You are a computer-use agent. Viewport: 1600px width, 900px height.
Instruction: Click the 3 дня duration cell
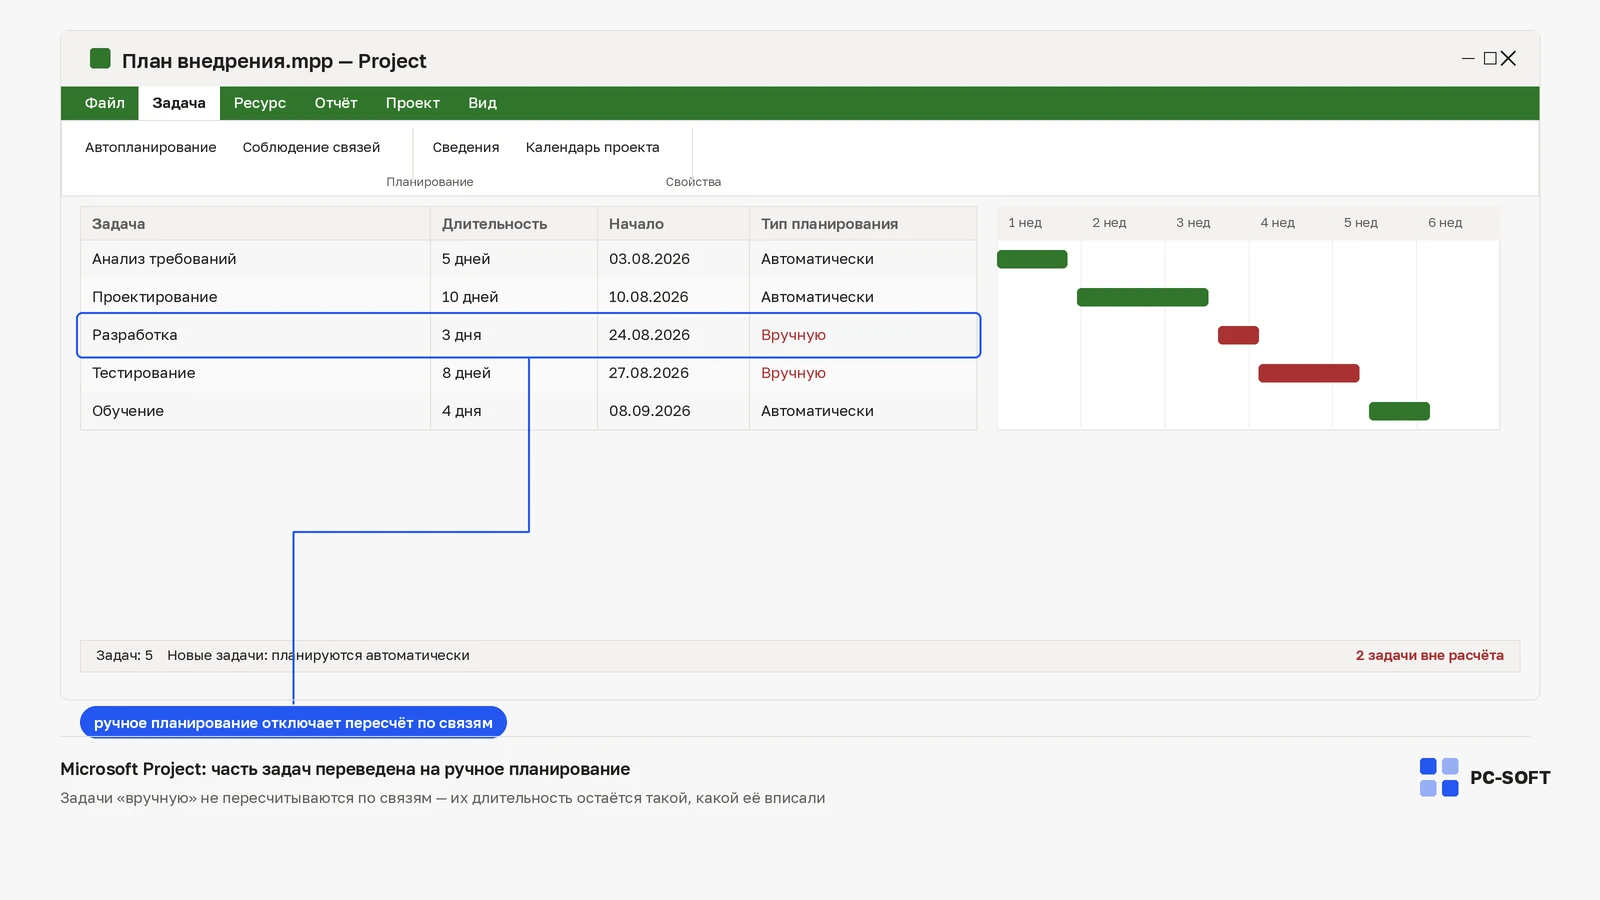coord(462,335)
